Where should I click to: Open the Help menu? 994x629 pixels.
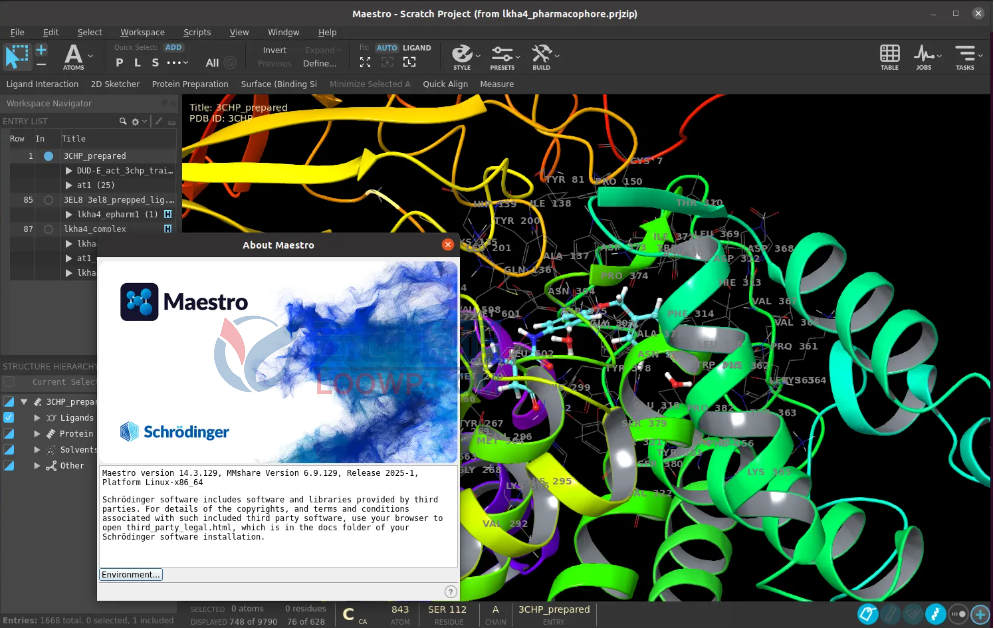pyautogui.click(x=327, y=32)
